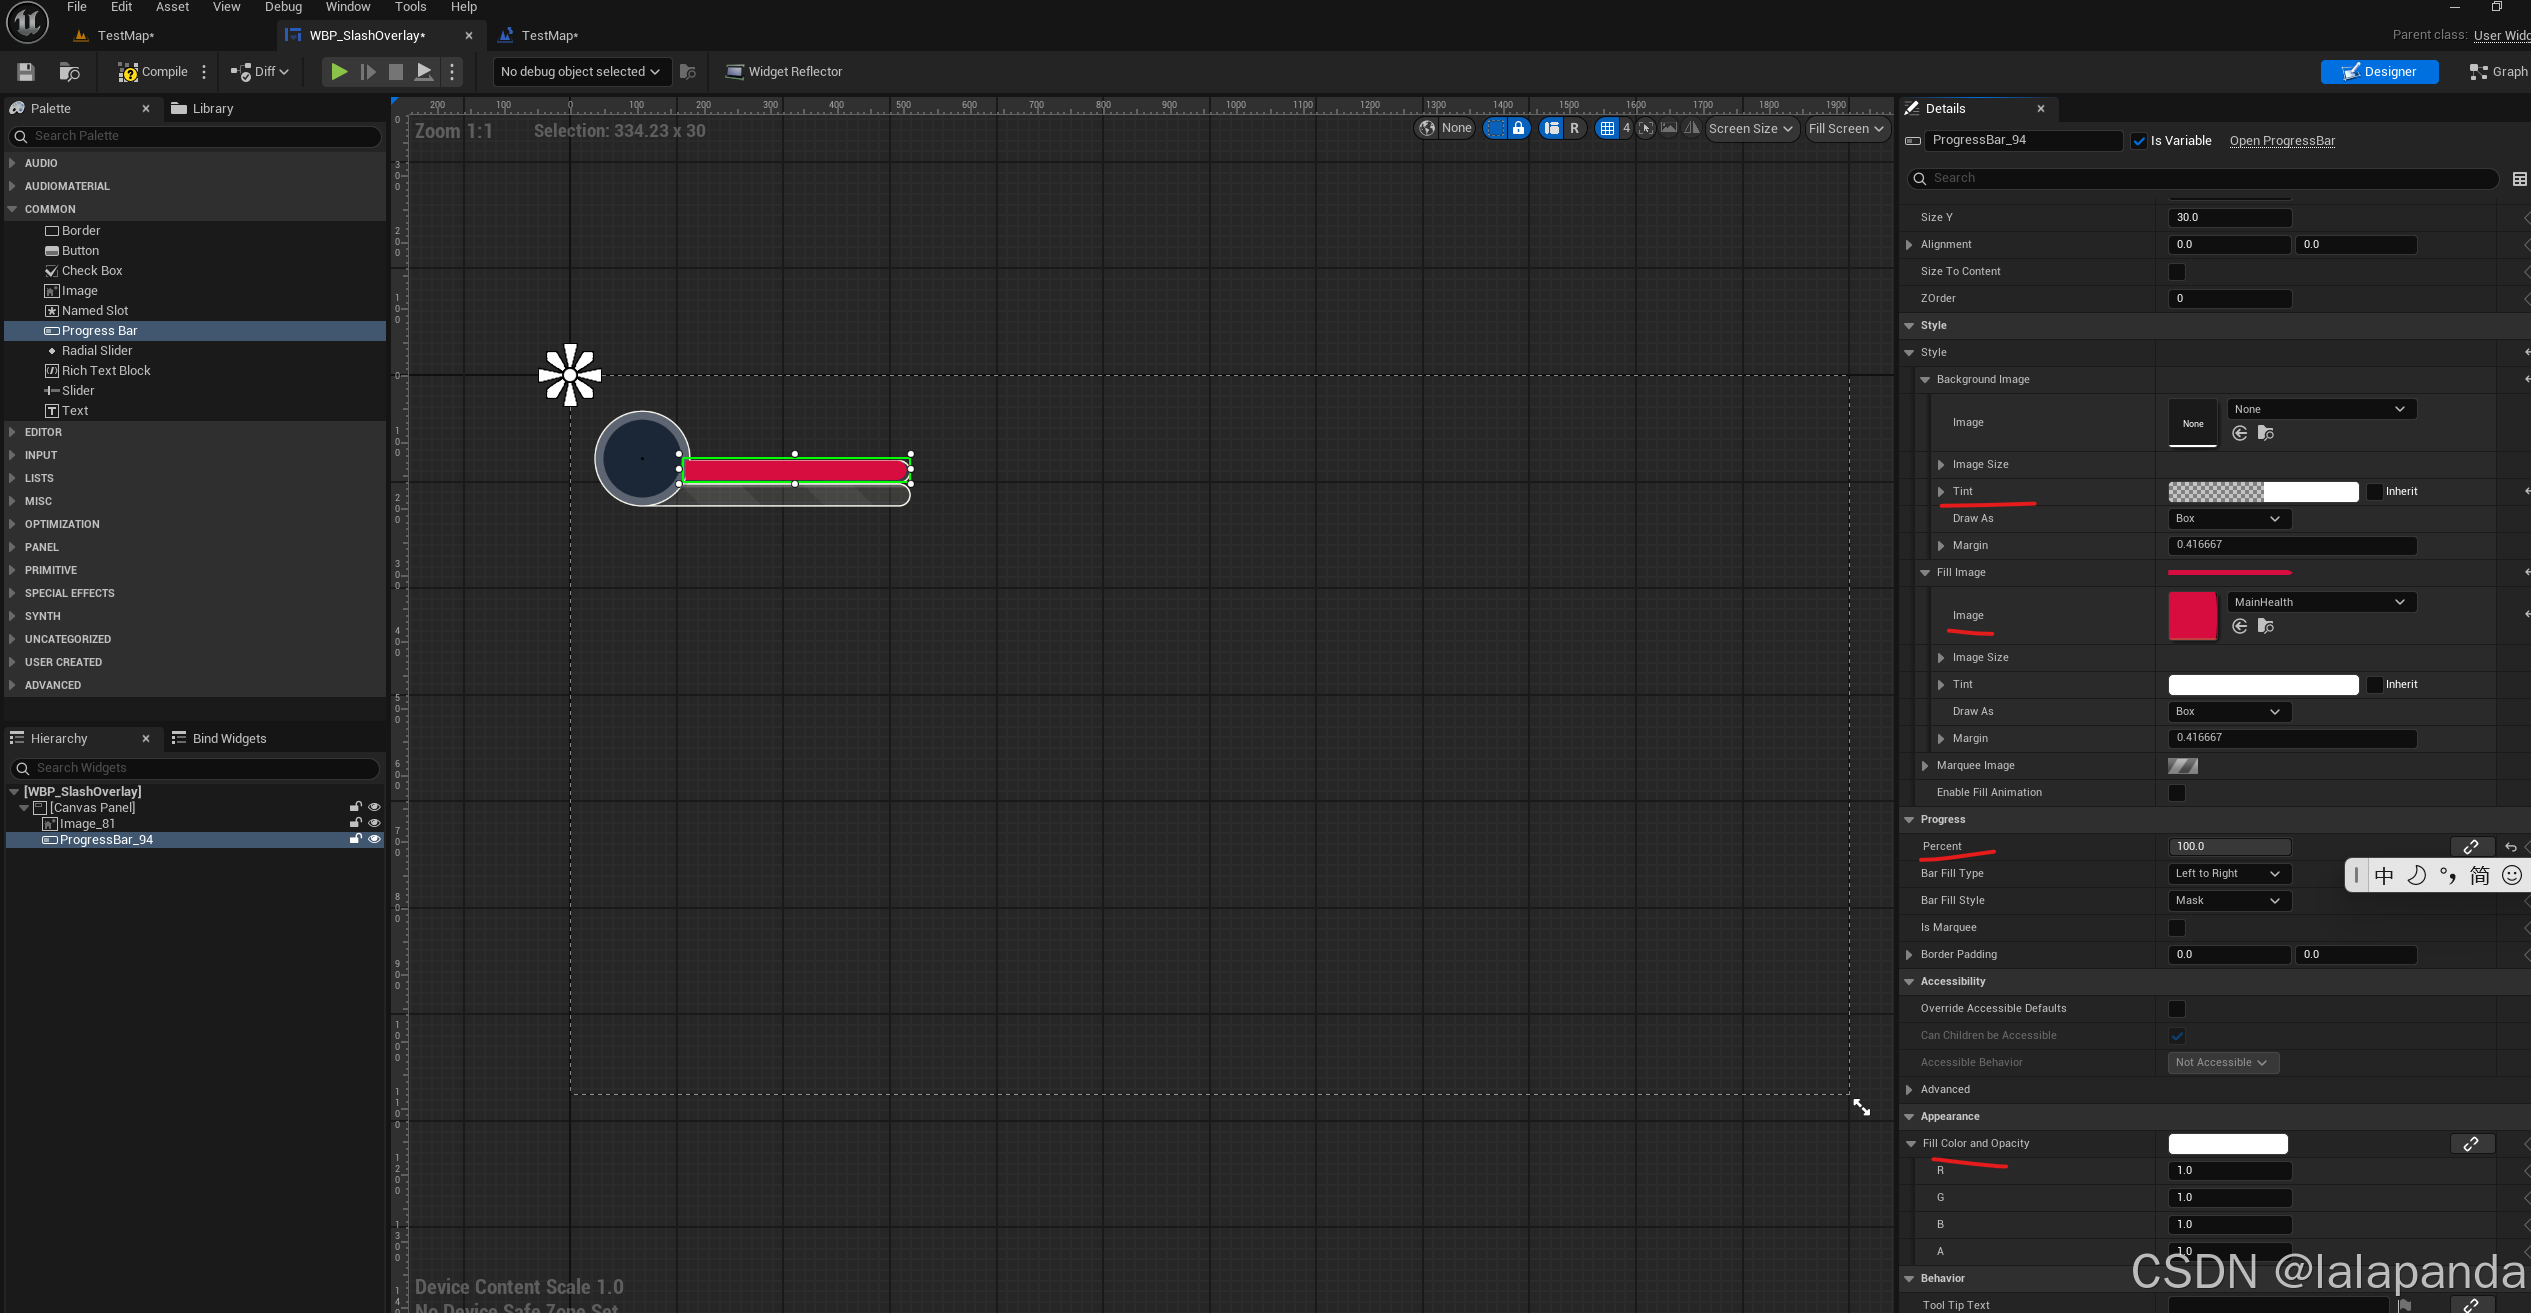The height and width of the screenshot is (1313, 2531).
Task: Open the Bar Fill Type dropdown
Action: pos(2227,874)
